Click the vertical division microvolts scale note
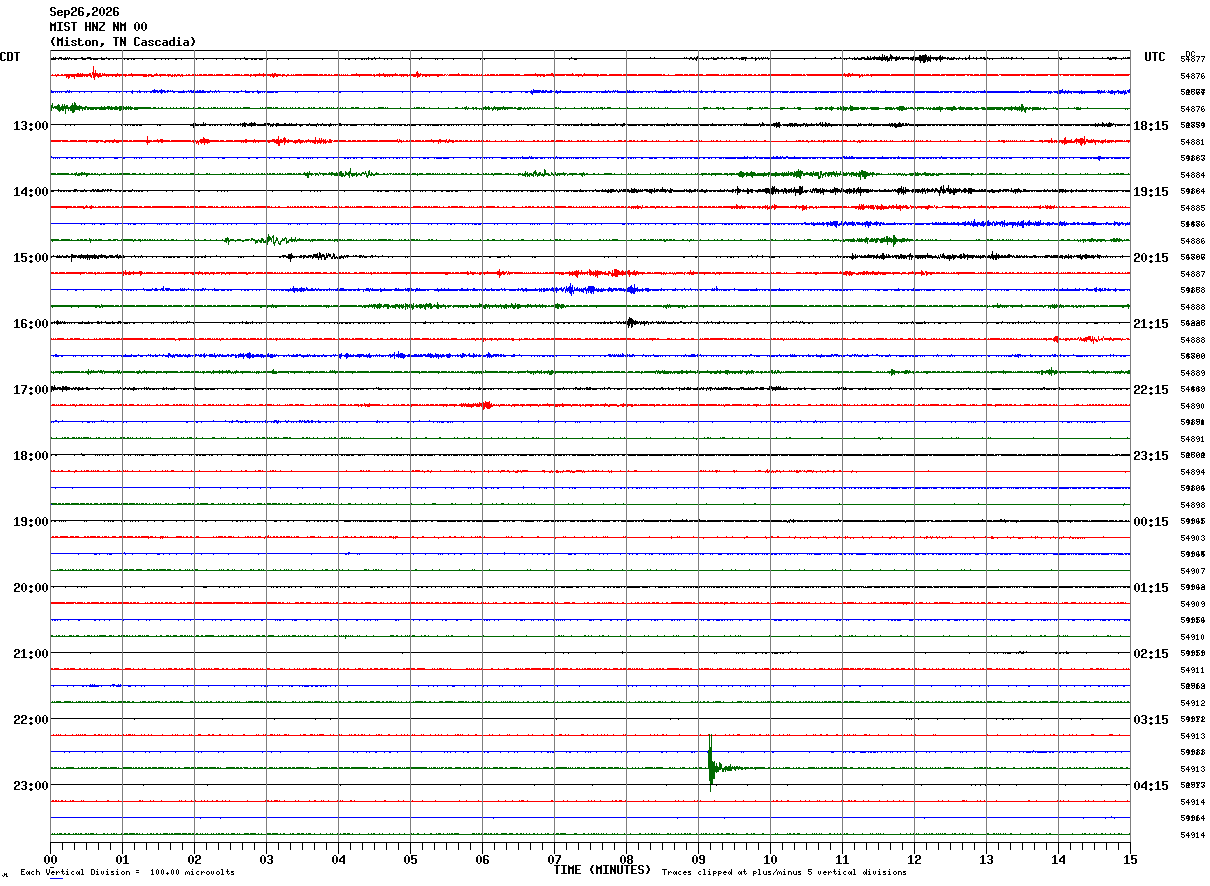1210x886 pixels. pos(127,873)
